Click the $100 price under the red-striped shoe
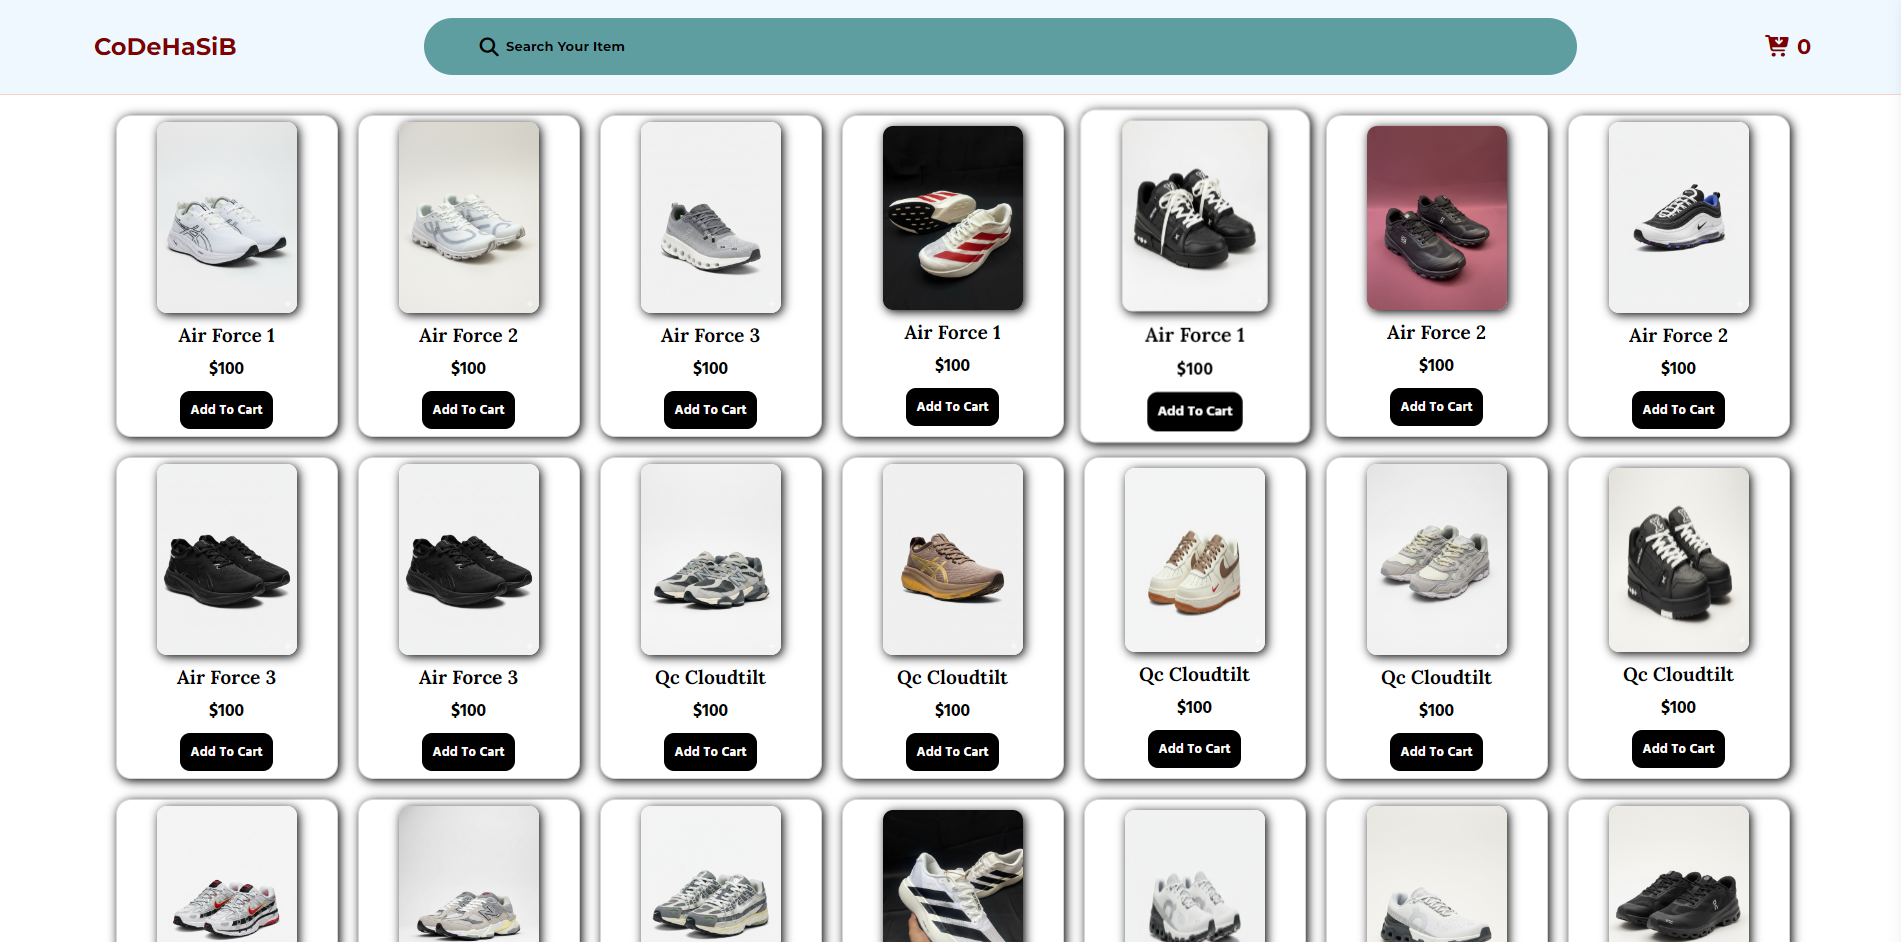The height and width of the screenshot is (942, 1901). point(952,366)
